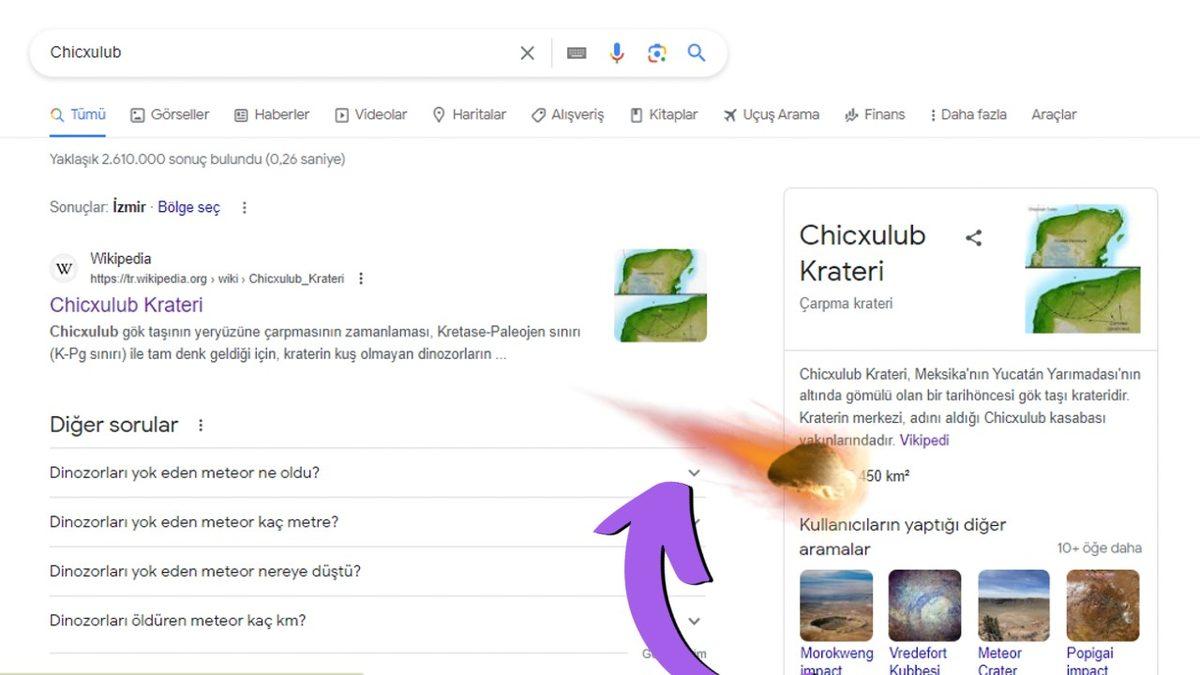Click the Vikipedi source link in the panel
1200x675 pixels.
point(923,439)
